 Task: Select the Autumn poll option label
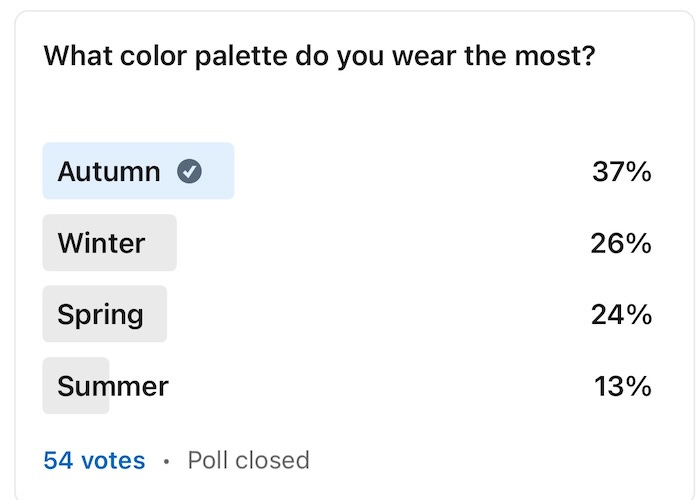108,171
